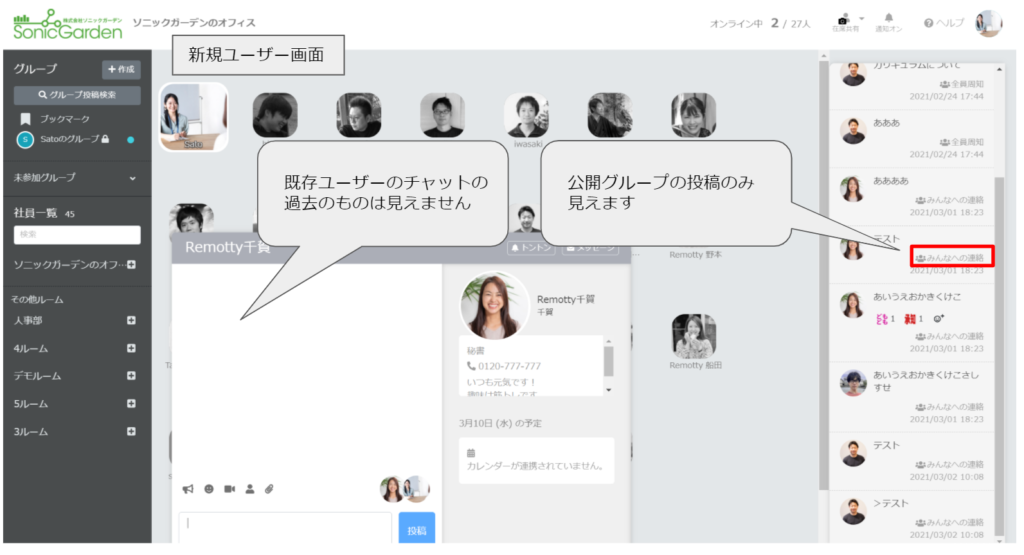Image resolution: width=1024 pixels, height=555 pixels.
Task: Select the iwasaki member avatar
Action: coord(526,116)
